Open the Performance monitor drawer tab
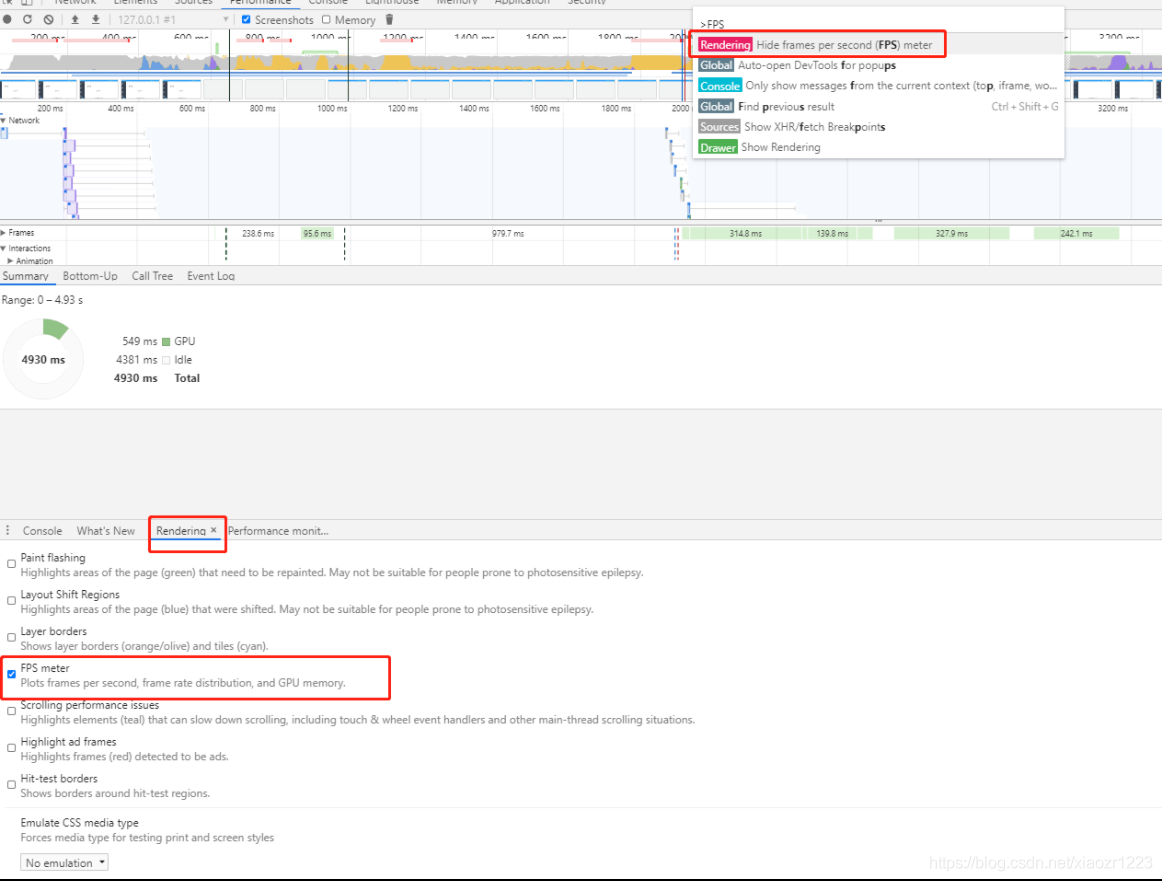Viewport: 1162px width, 881px height. tap(278, 531)
